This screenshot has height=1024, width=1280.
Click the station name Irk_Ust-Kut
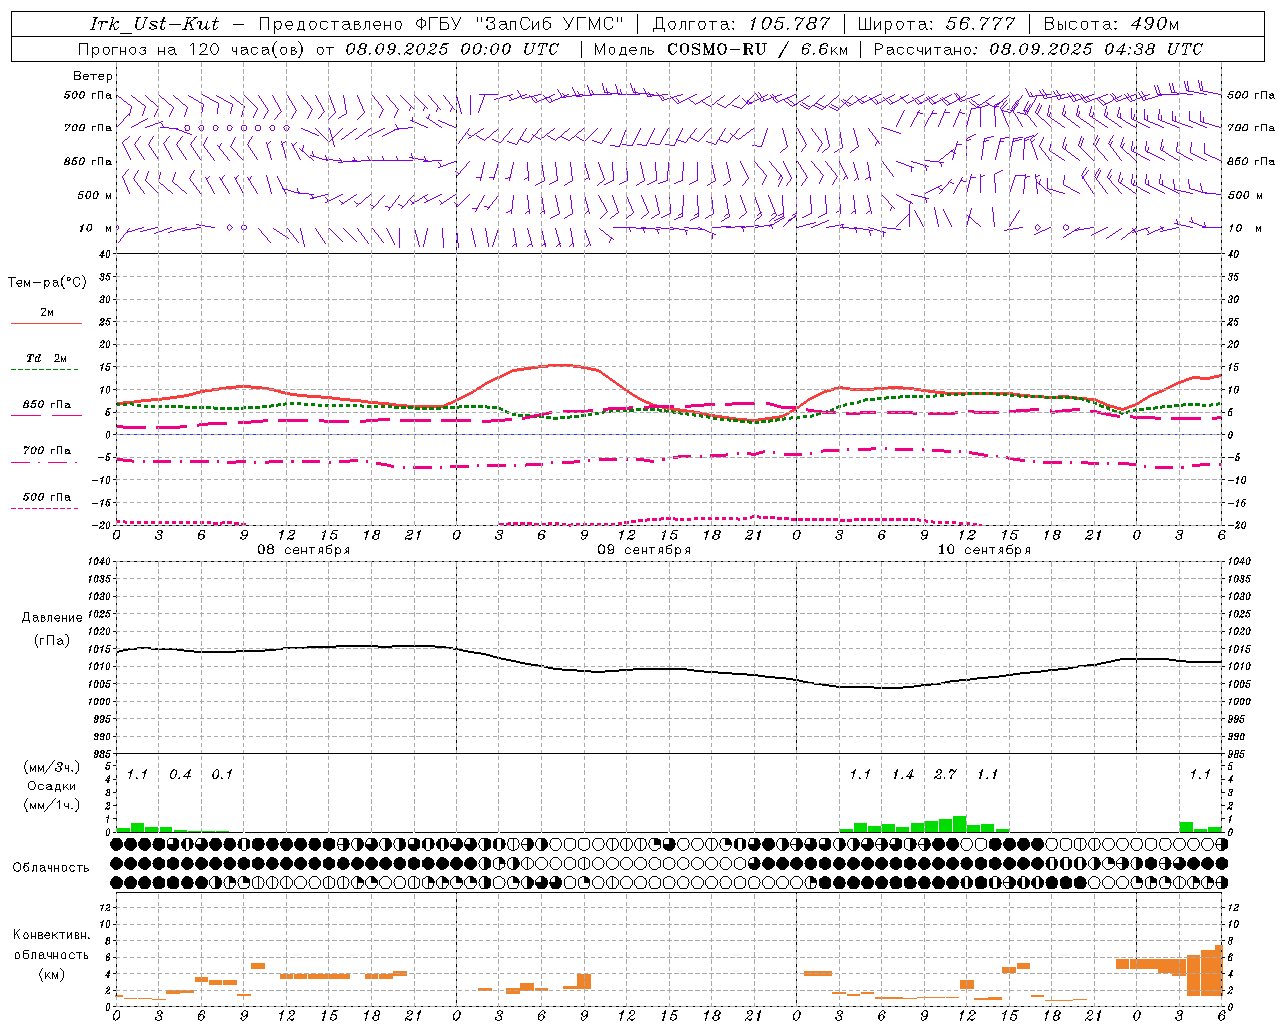coord(154,24)
